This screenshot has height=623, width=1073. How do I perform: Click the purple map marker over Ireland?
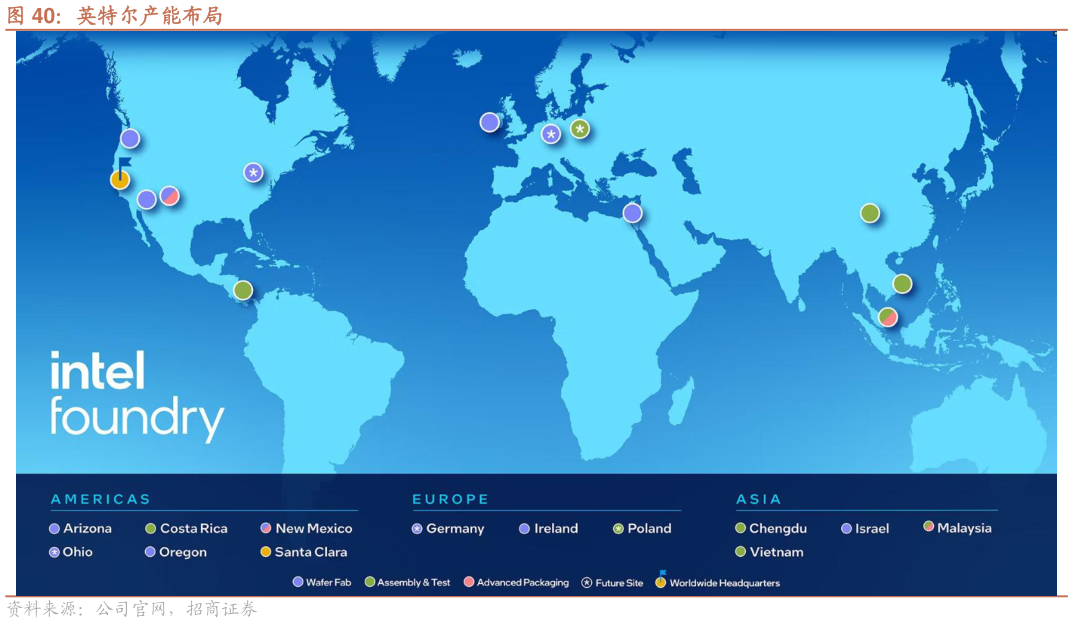tap(489, 123)
